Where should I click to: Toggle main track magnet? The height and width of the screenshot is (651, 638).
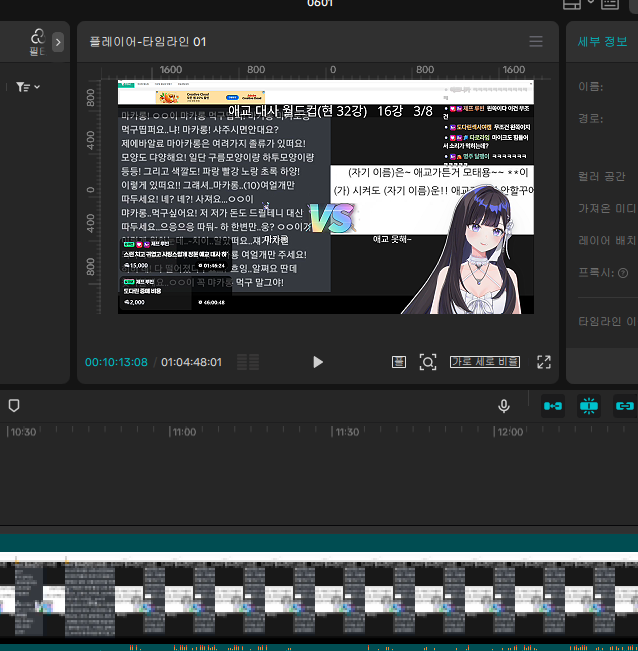pos(553,406)
